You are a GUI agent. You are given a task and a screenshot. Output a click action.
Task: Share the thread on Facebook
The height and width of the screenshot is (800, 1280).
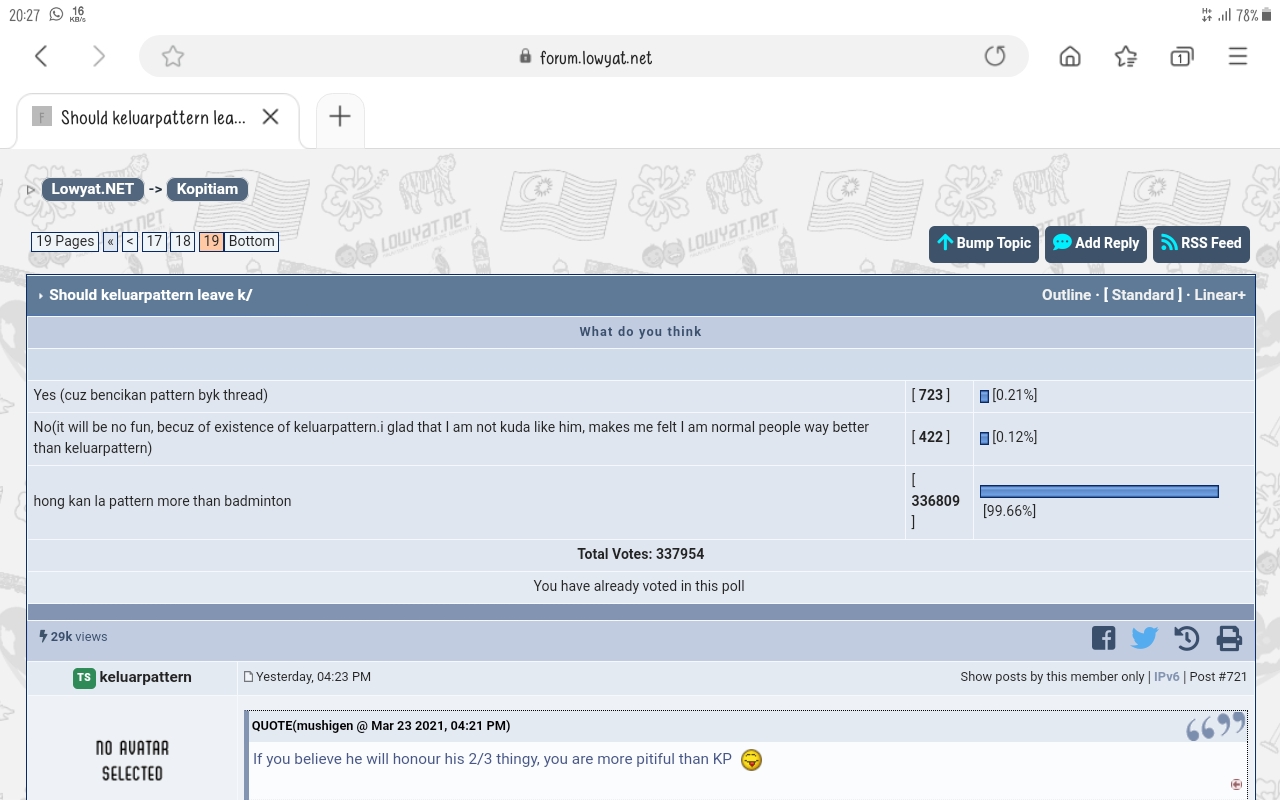[x=1103, y=638]
